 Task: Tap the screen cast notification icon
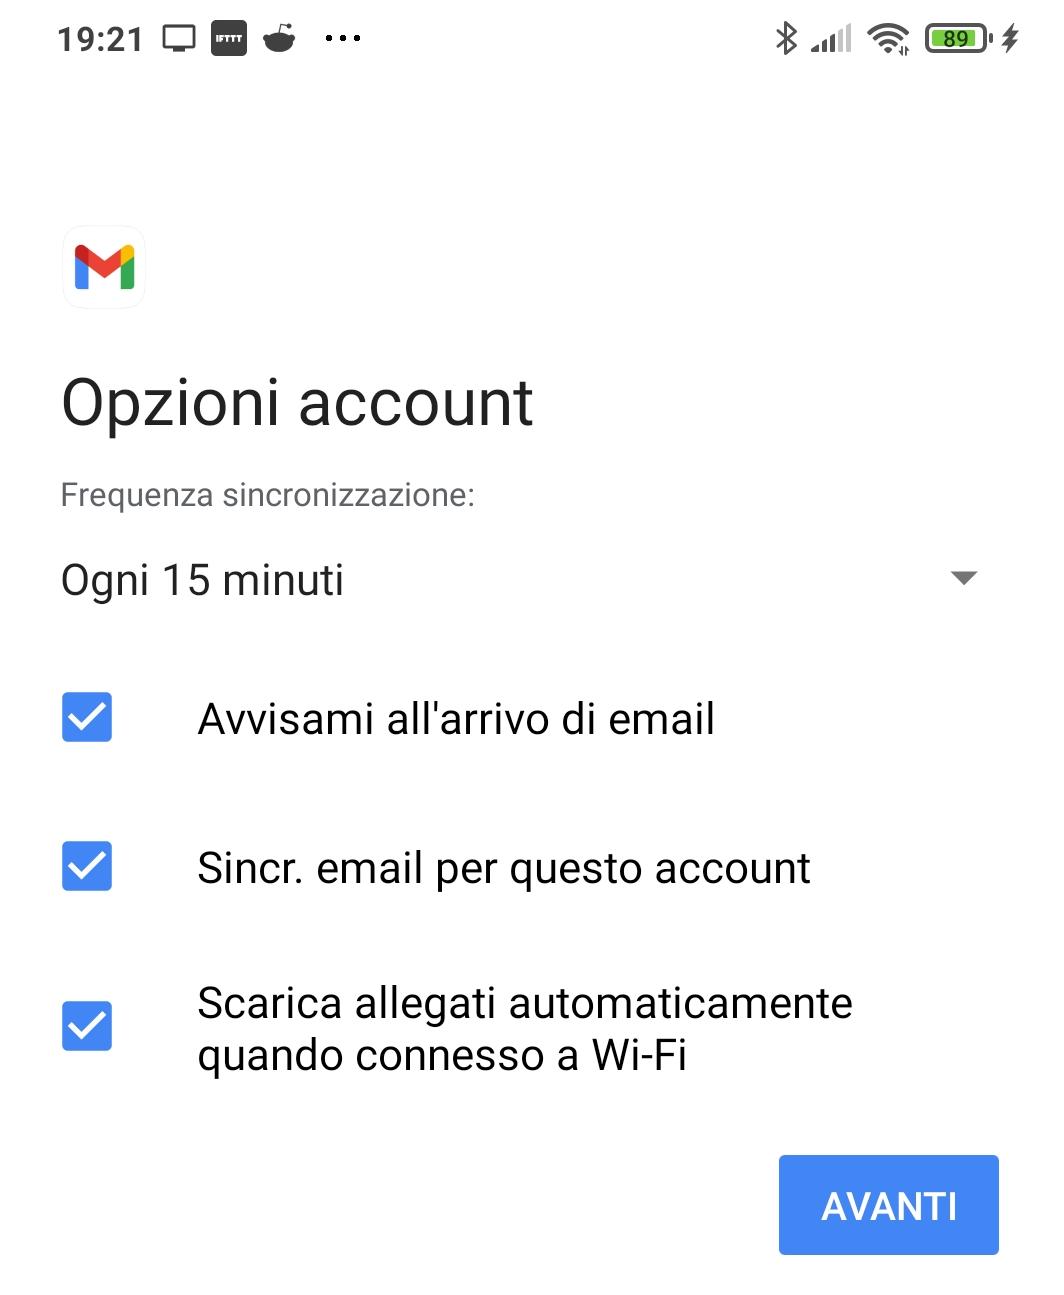(179, 39)
